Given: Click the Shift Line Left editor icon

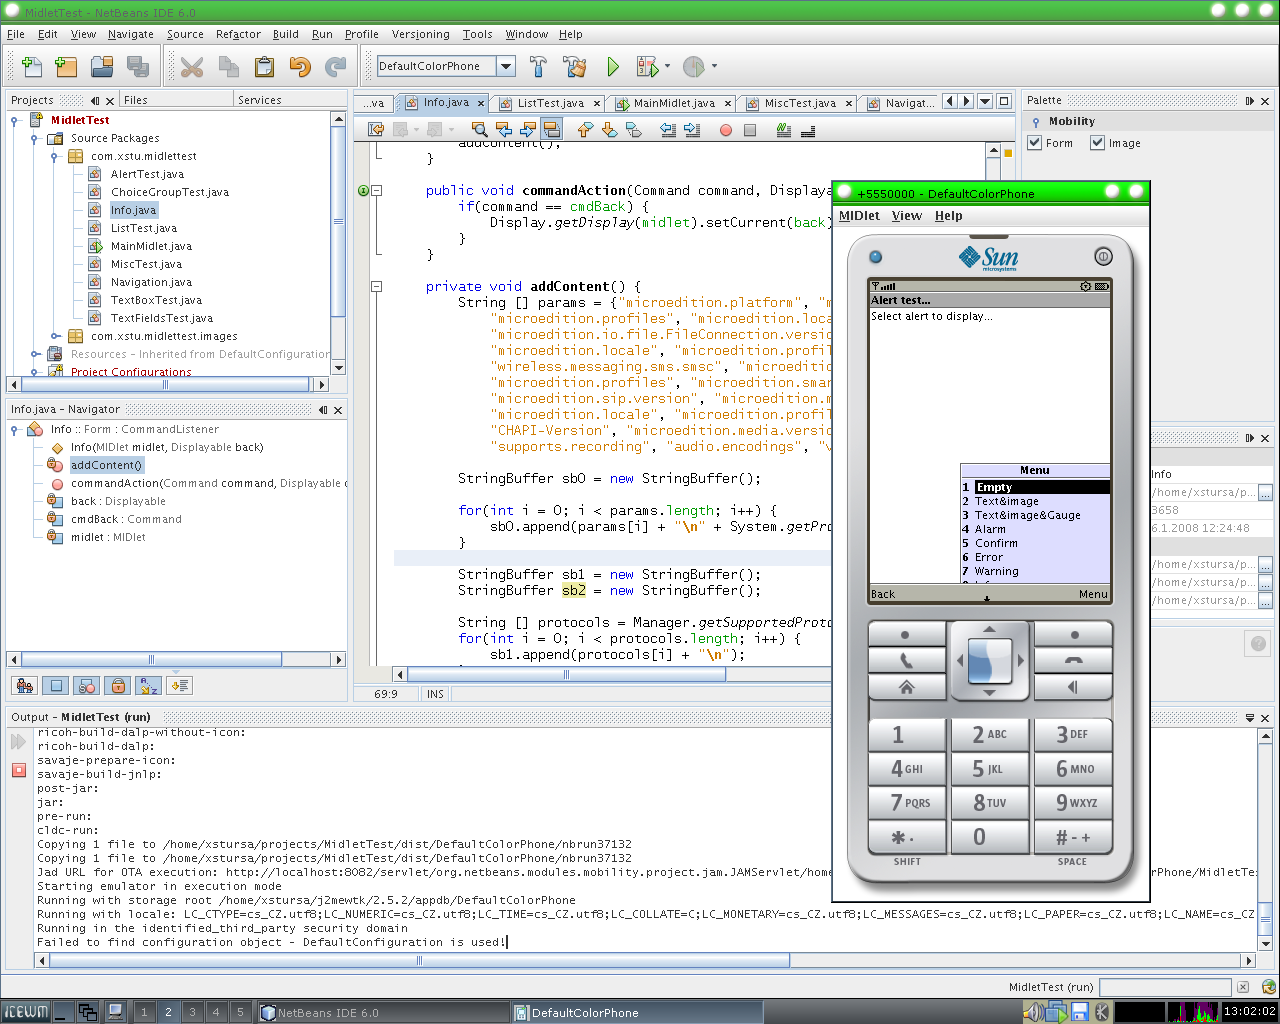Looking at the screenshot, I should pos(667,130).
